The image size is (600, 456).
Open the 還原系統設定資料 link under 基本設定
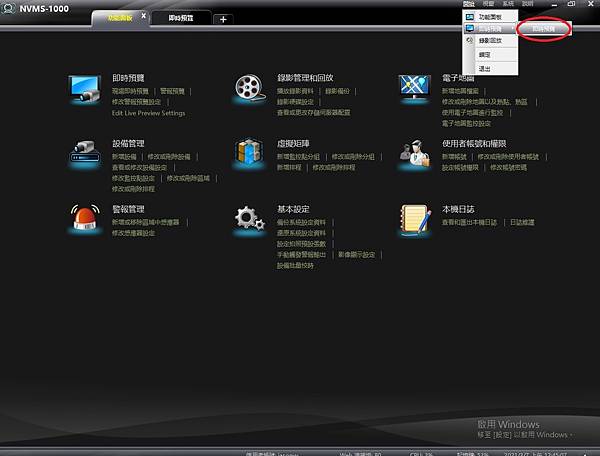pyautogui.click(x=302, y=233)
